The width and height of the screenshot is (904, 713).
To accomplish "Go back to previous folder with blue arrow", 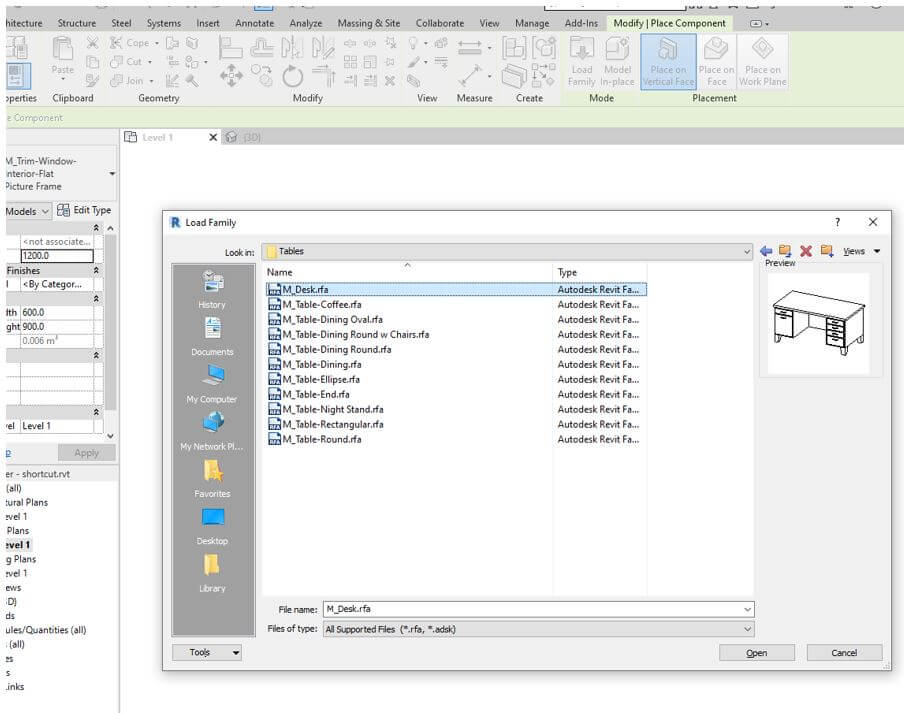I will click(x=765, y=251).
